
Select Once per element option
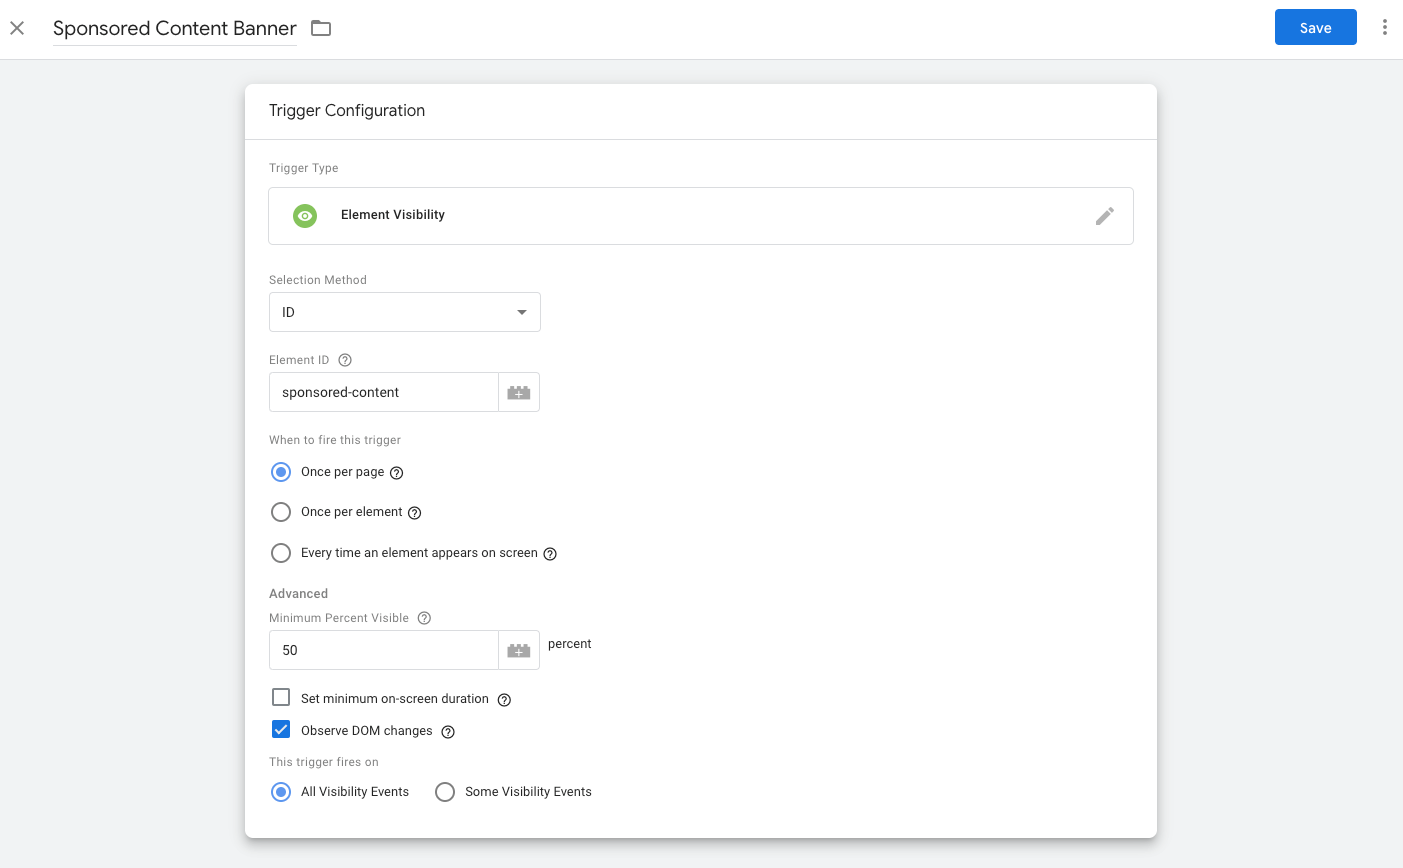(281, 512)
